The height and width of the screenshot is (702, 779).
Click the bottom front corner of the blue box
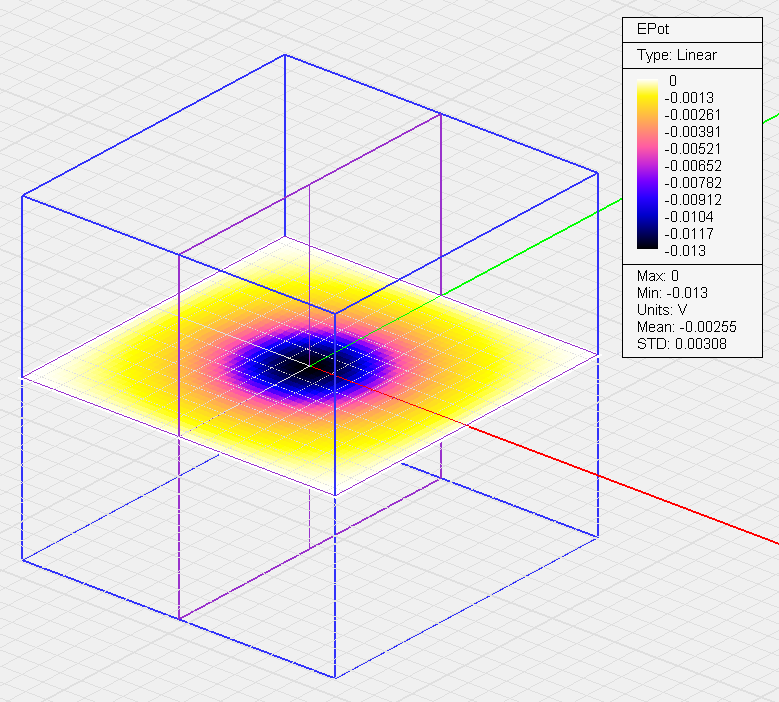(333, 677)
